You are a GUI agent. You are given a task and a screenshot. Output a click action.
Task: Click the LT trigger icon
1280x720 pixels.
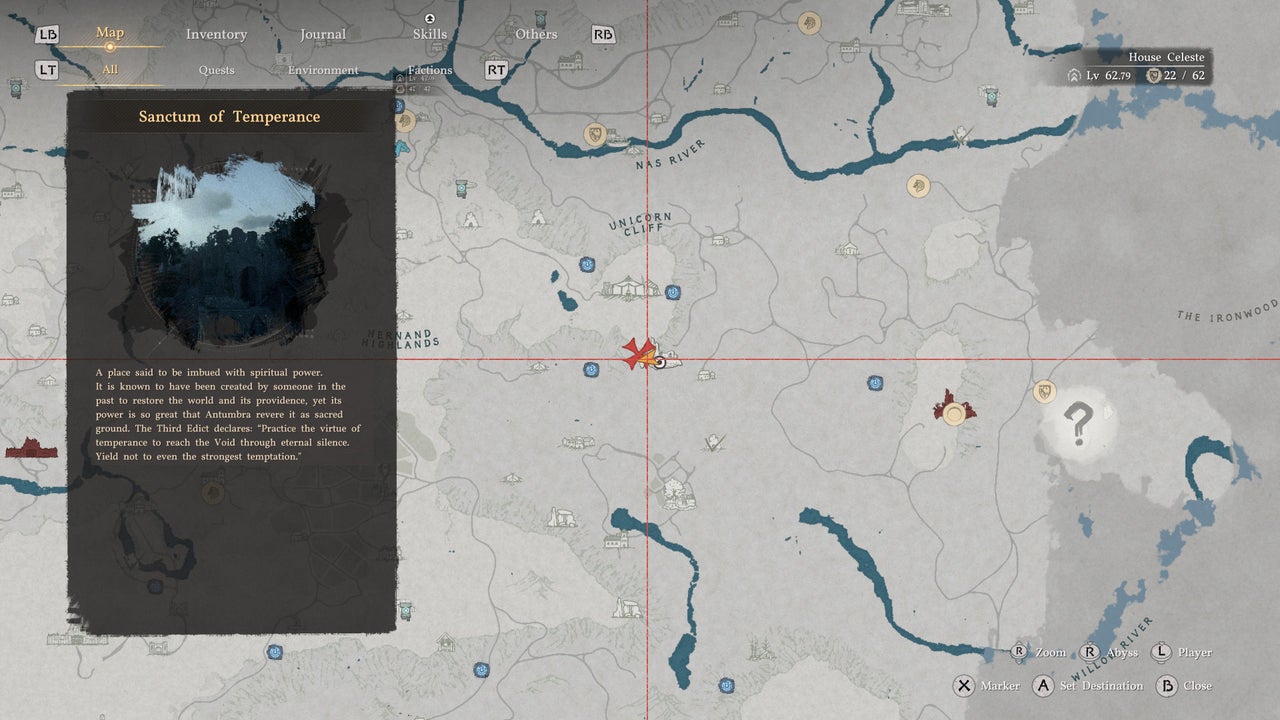coord(47,70)
